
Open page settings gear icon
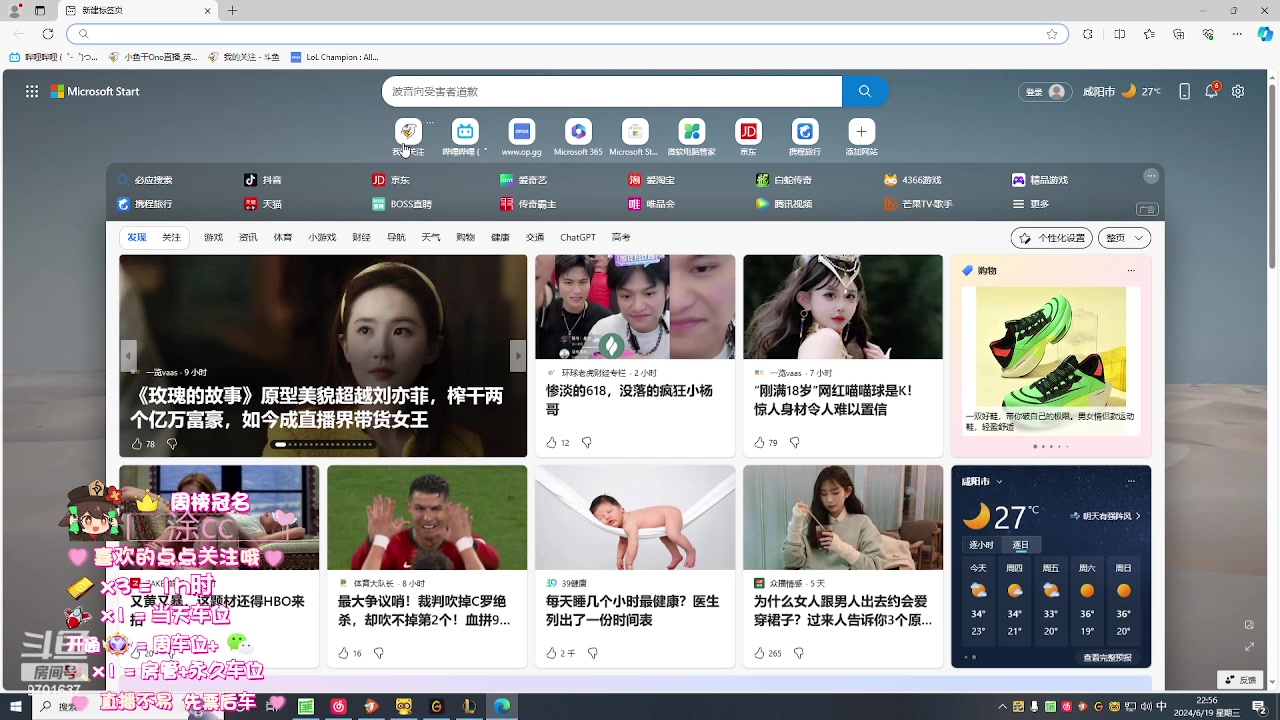pyautogui.click(x=1238, y=91)
